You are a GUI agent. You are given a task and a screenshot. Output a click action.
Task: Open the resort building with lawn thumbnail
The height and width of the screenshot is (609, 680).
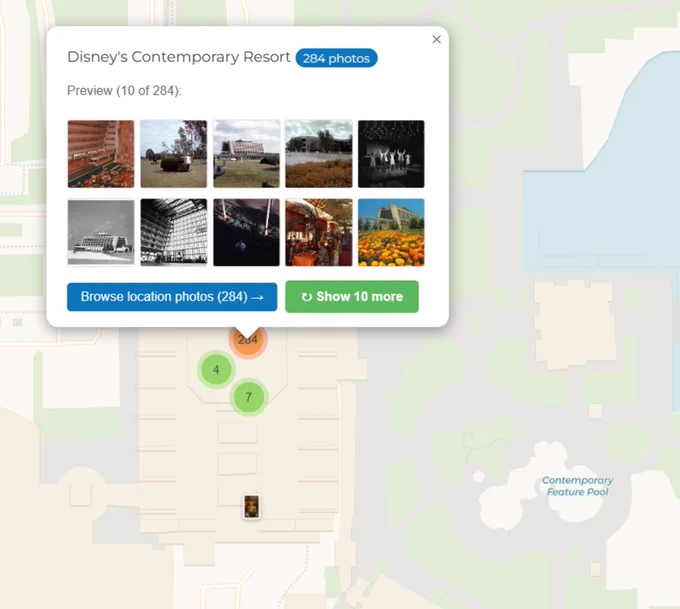(246, 154)
